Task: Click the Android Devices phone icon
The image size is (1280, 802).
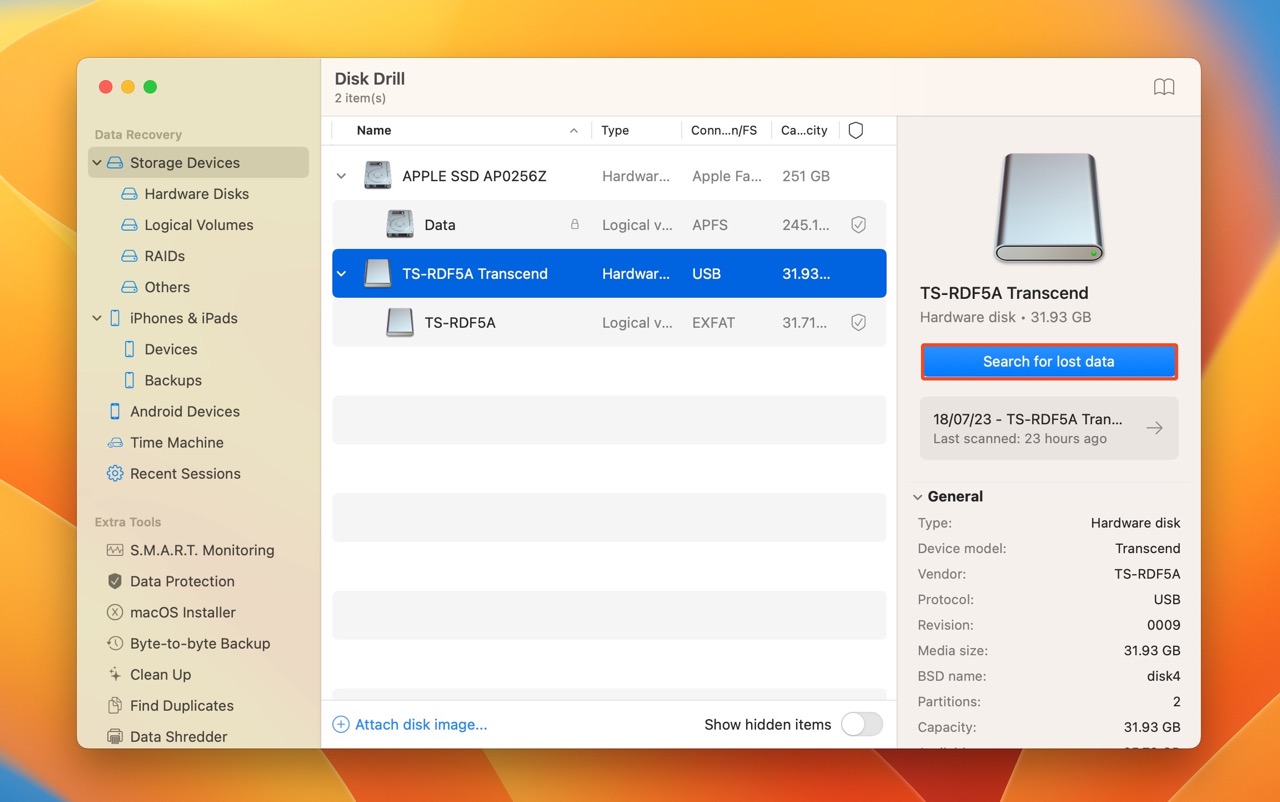Action: click(x=115, y=411)
